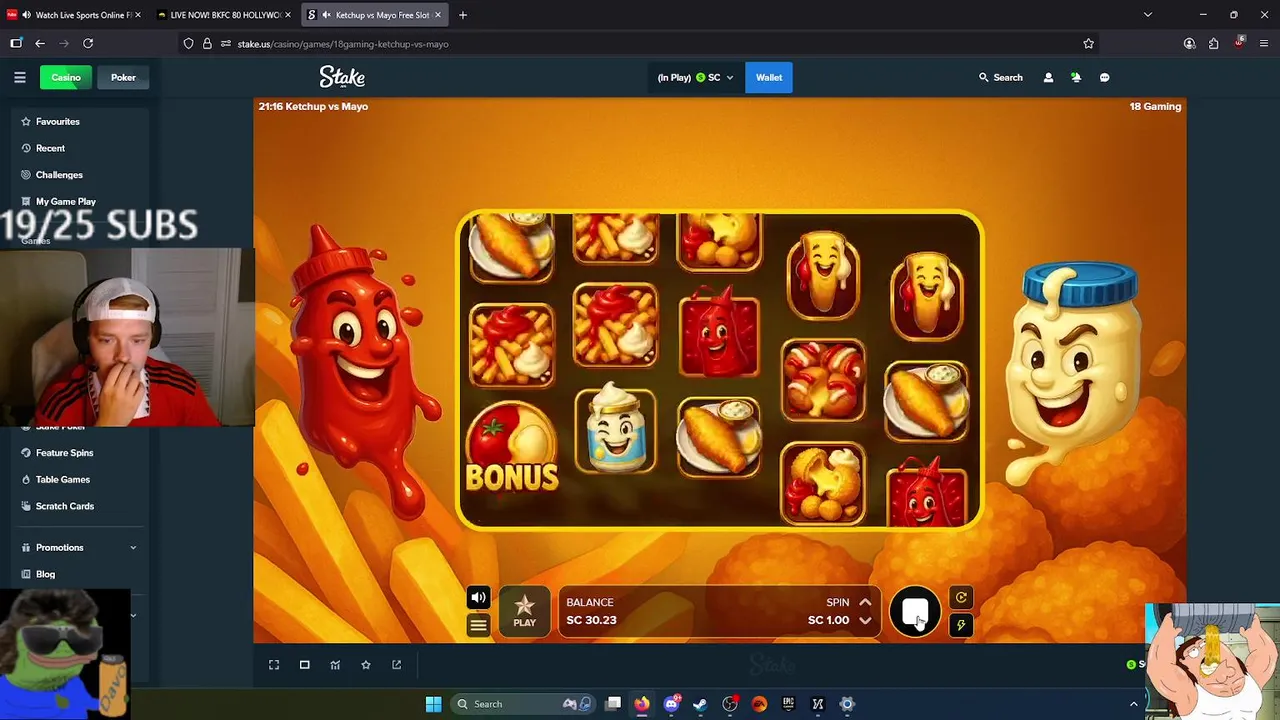Switch to BKFC 80 Hollywood tab
The image size is (1280, 720).
[x=225, y=15]
